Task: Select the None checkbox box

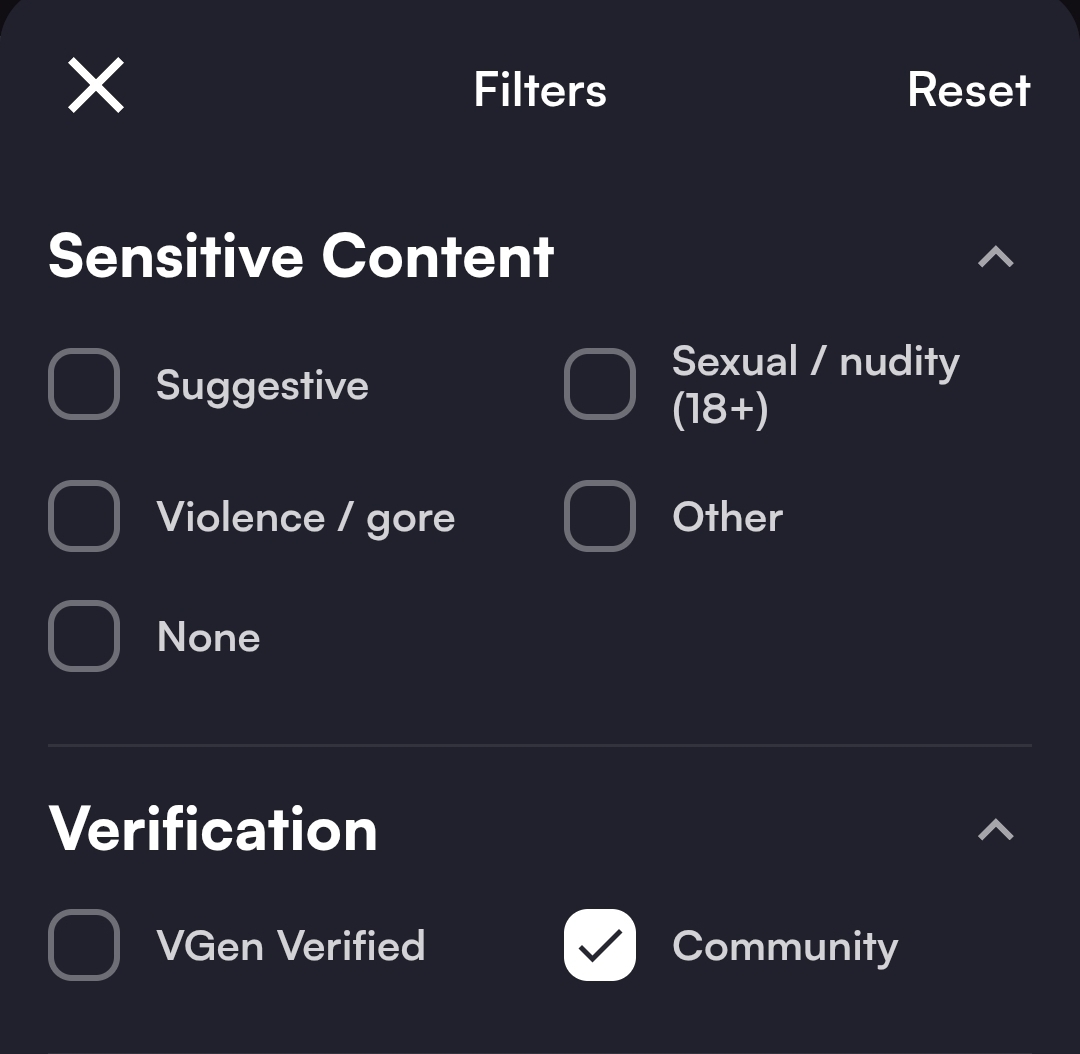Action: [x=84, y=636]
